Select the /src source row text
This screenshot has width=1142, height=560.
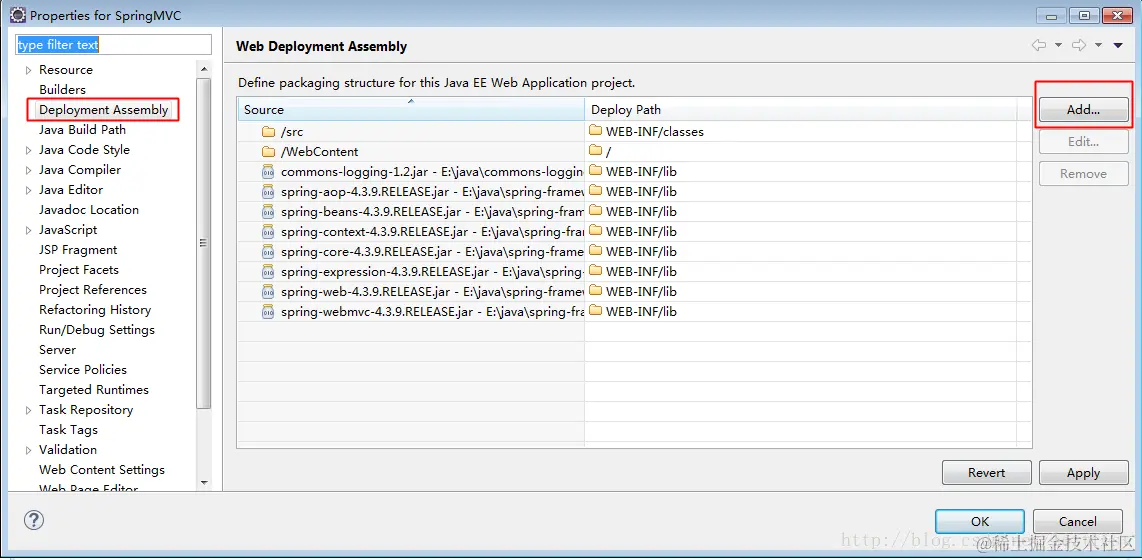(x=291, y=133)
